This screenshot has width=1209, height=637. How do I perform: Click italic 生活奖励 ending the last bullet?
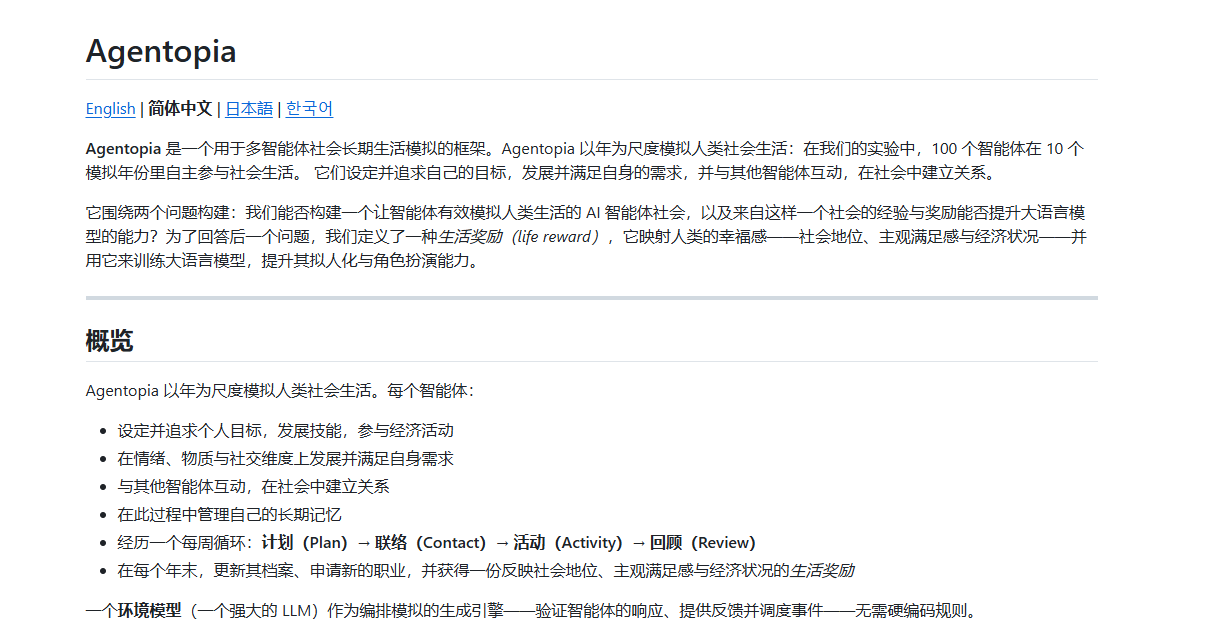tap(822, 571)
